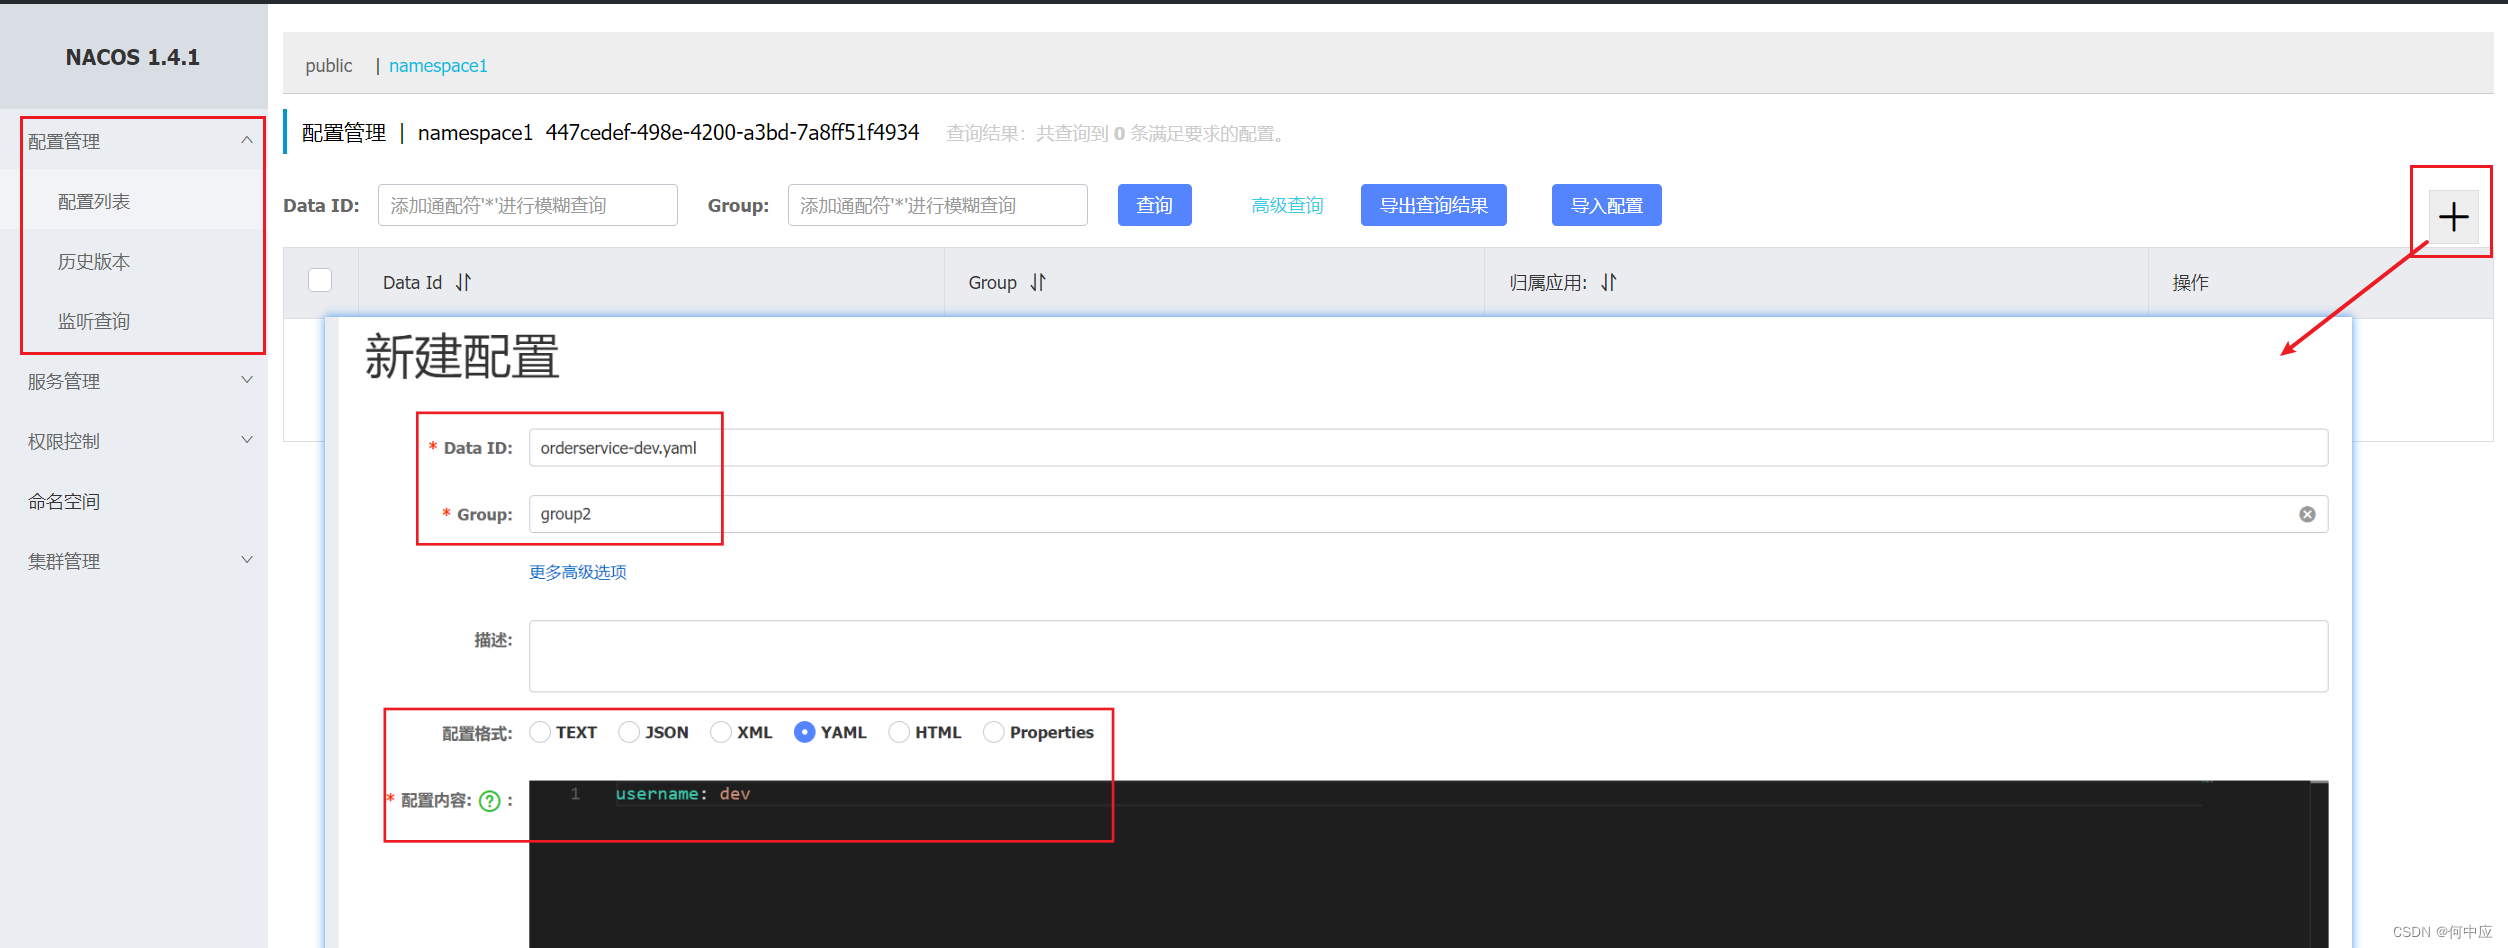This screenshot has width=2508, height=948.
Task: Click the code editor line username: dev
Action: pos(683,794)
